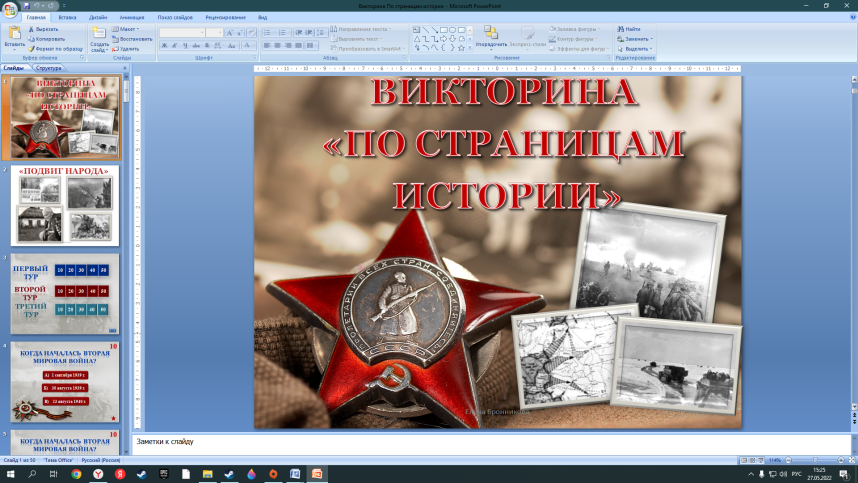Screen dimensions: 858x483
Task: Toggle align text right
Action: coord(288,45)
